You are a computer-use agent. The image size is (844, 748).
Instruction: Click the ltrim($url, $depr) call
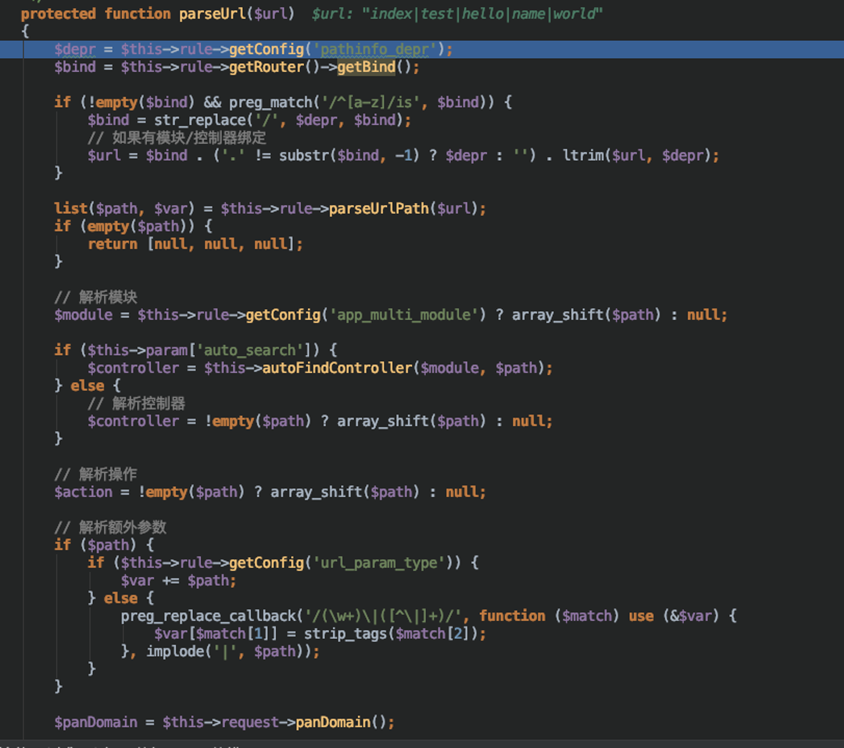click(636, 156)
